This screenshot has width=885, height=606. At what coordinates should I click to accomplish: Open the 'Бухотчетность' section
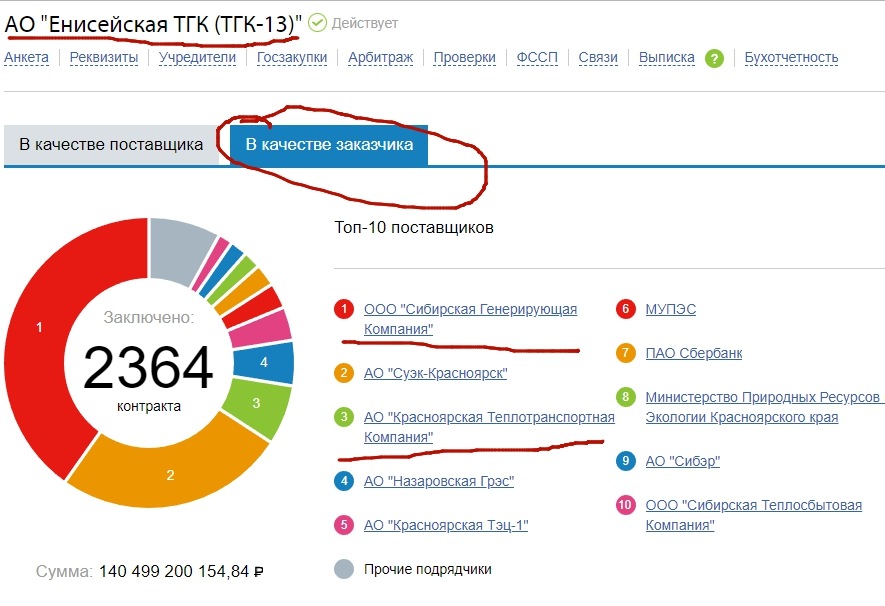(x=791, y=58)
